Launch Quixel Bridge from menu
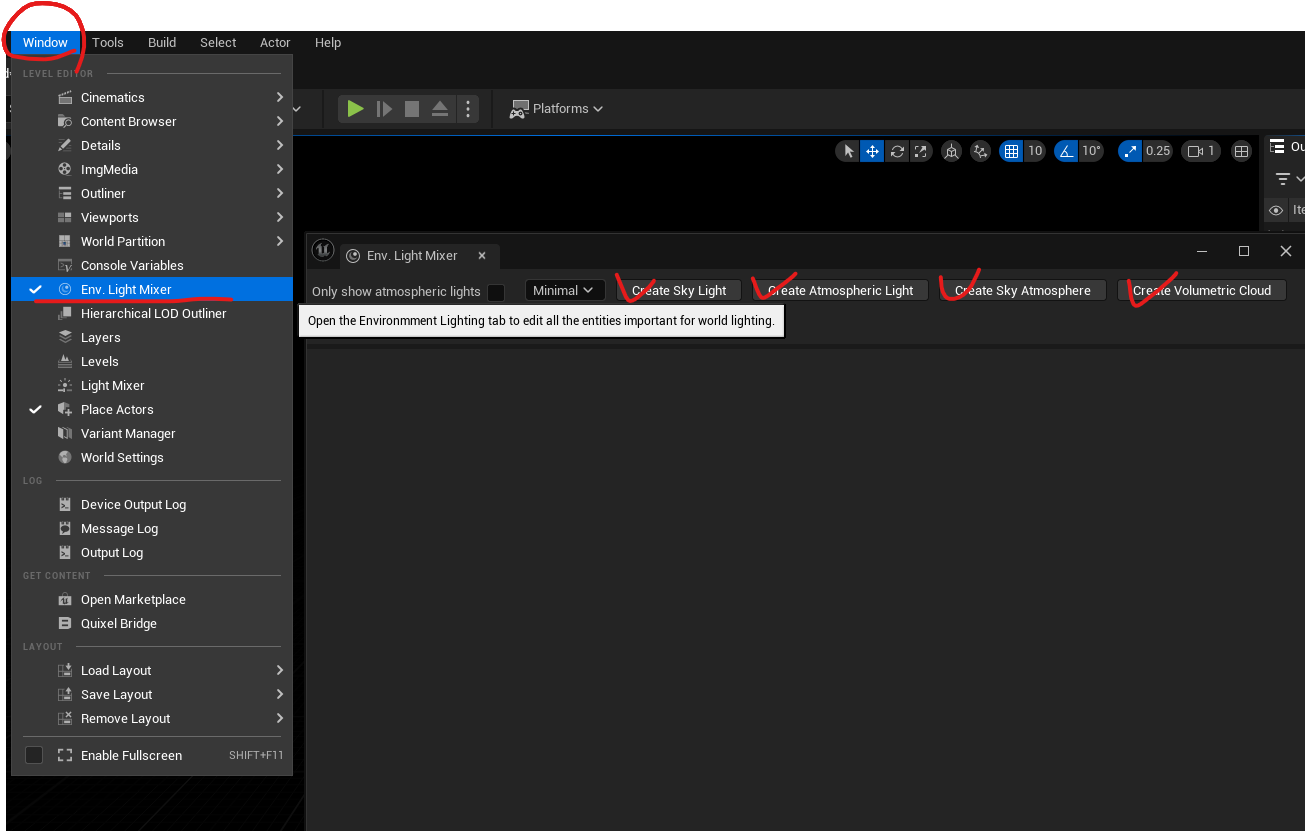The width and height of the screenshot is (1305, 831). coord(152,623)
